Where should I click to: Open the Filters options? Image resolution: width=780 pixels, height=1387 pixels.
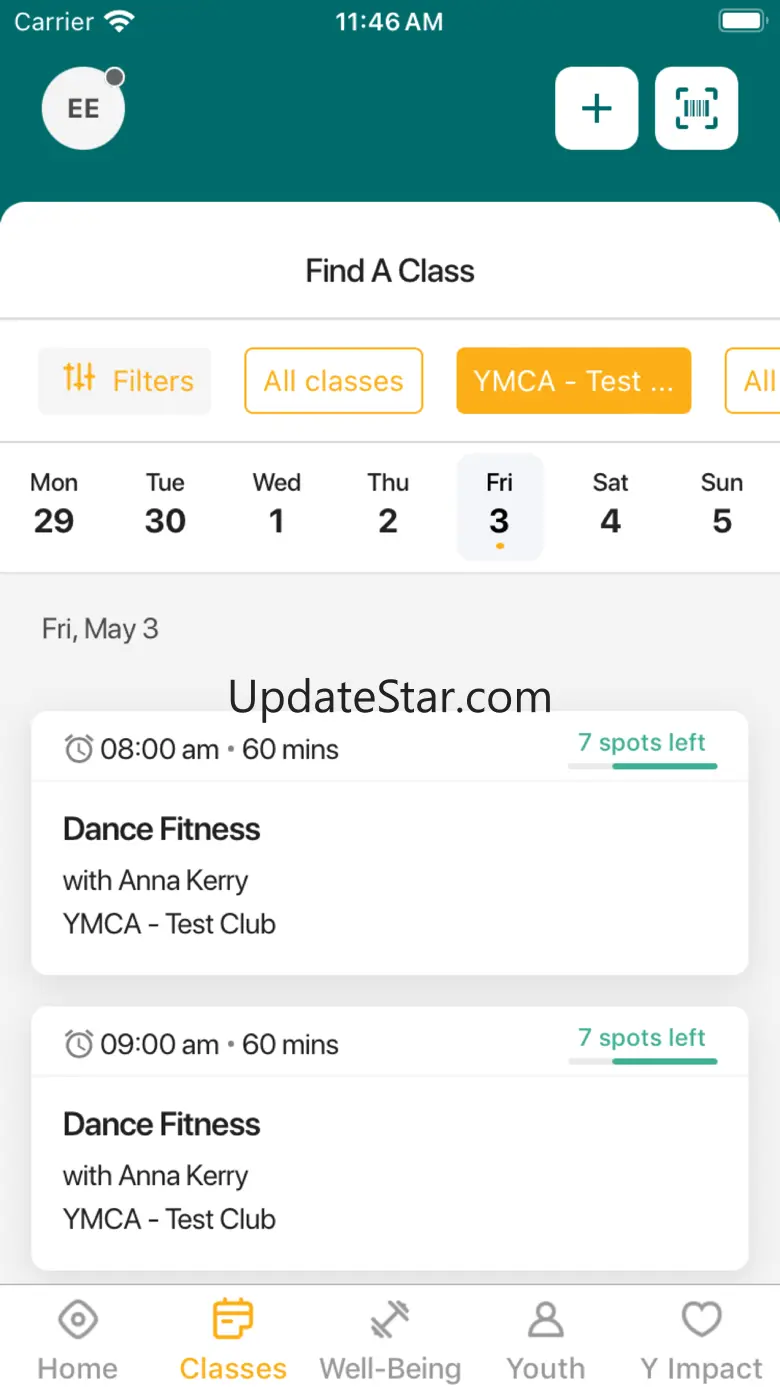click(x=125, y=381)
